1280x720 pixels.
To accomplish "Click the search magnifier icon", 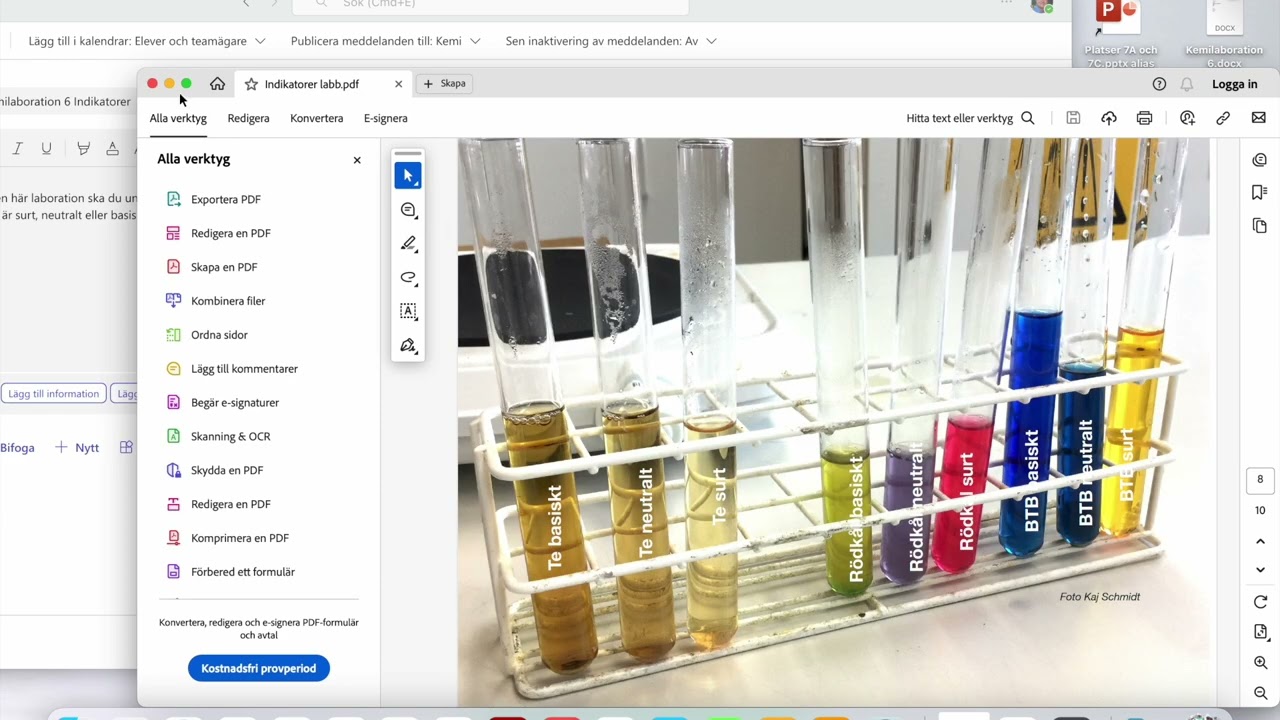I will [1028, 118].
